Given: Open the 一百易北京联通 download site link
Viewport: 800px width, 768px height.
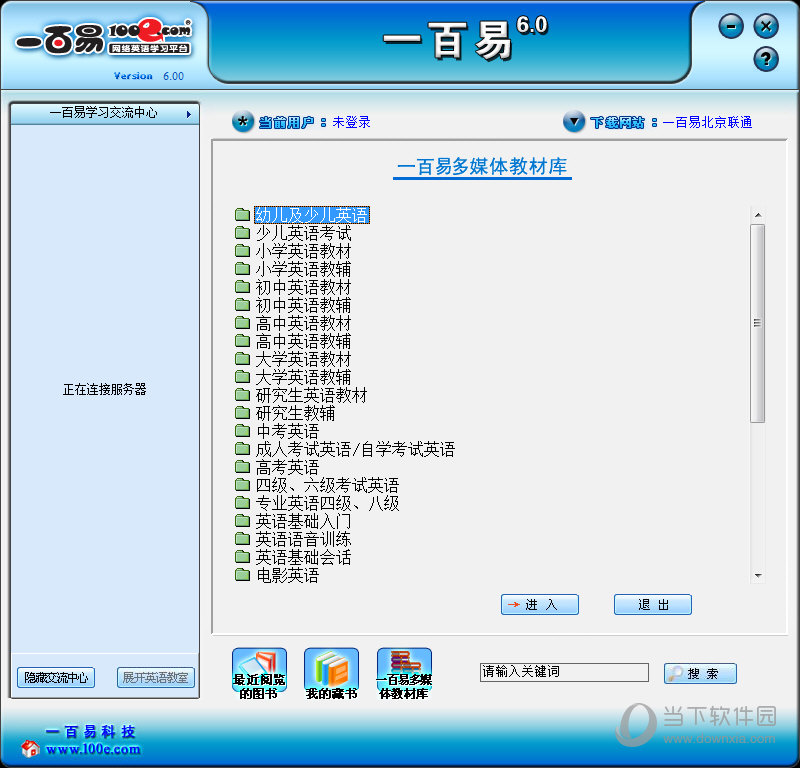Looking at the screenshot, I should 707,122.
